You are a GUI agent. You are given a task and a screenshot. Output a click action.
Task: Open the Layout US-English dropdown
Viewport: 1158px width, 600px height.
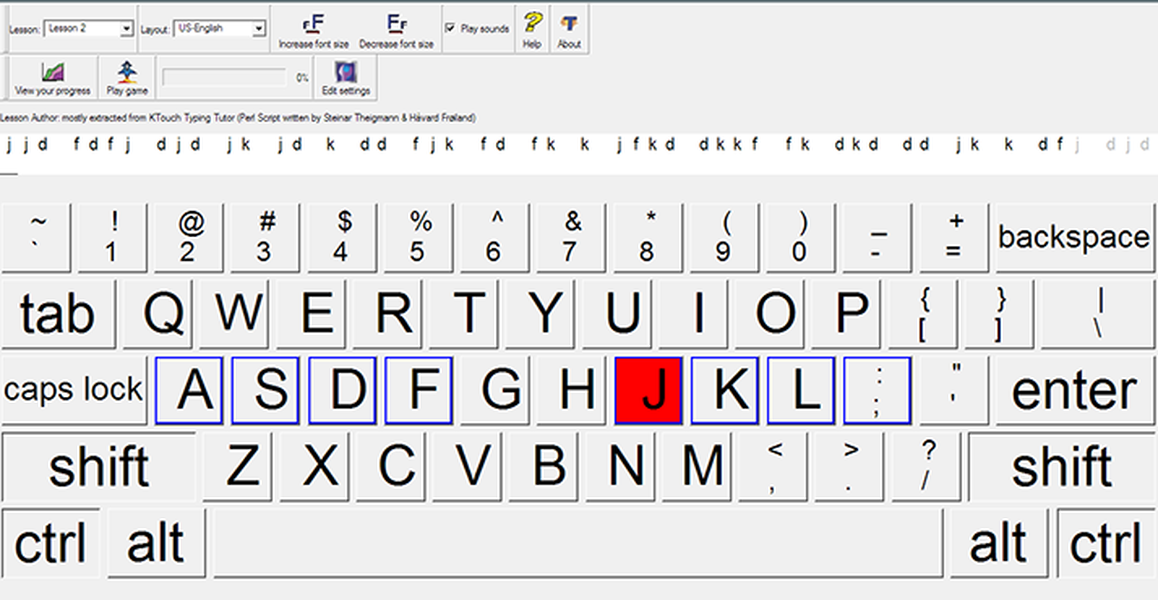[x=220, y=29]
